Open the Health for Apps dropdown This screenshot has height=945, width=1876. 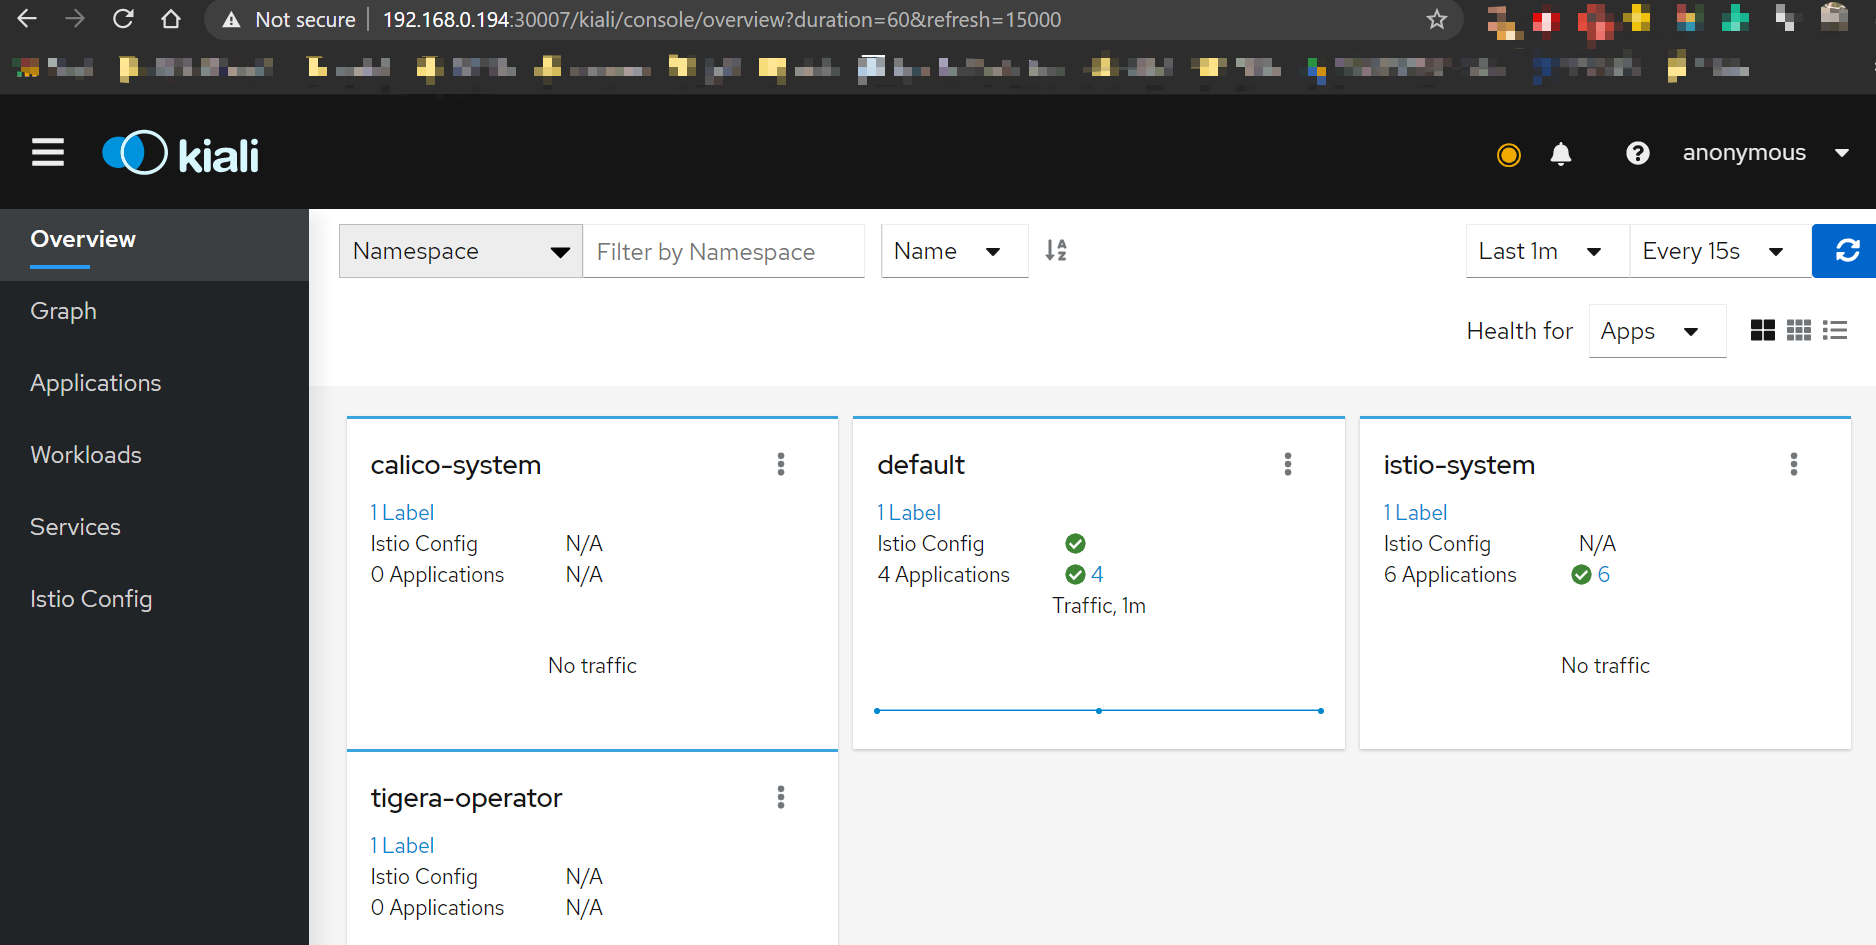(1657, 331)
